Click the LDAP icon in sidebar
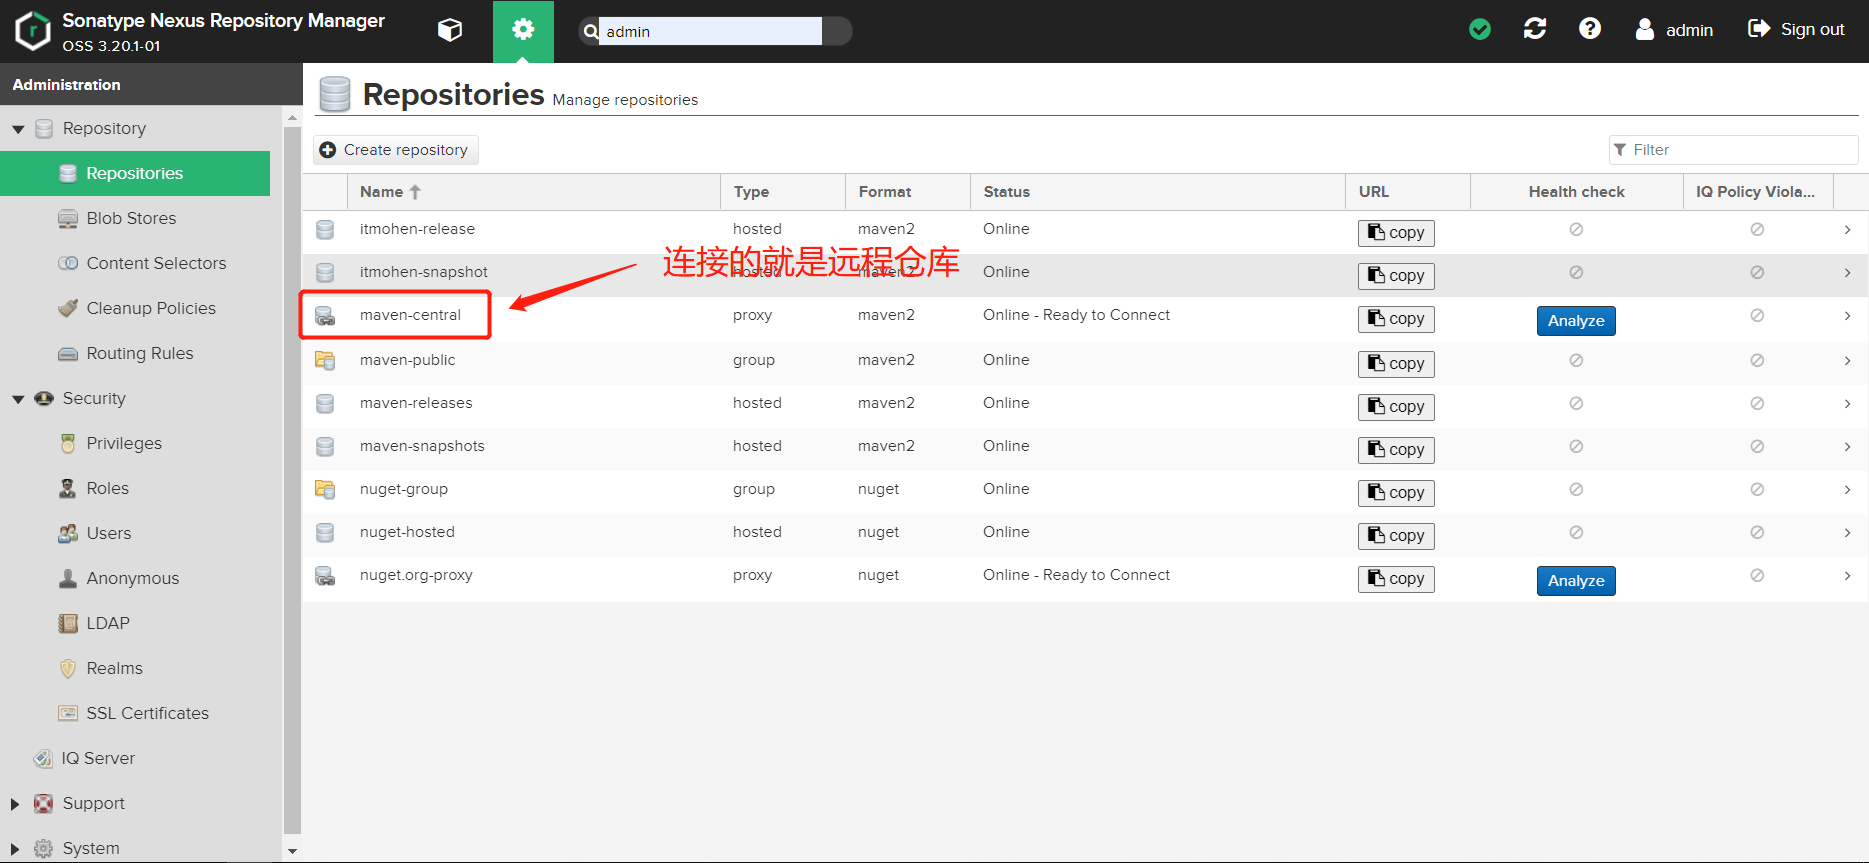This screenshot has height=863, width=1869. click(68, 623)
